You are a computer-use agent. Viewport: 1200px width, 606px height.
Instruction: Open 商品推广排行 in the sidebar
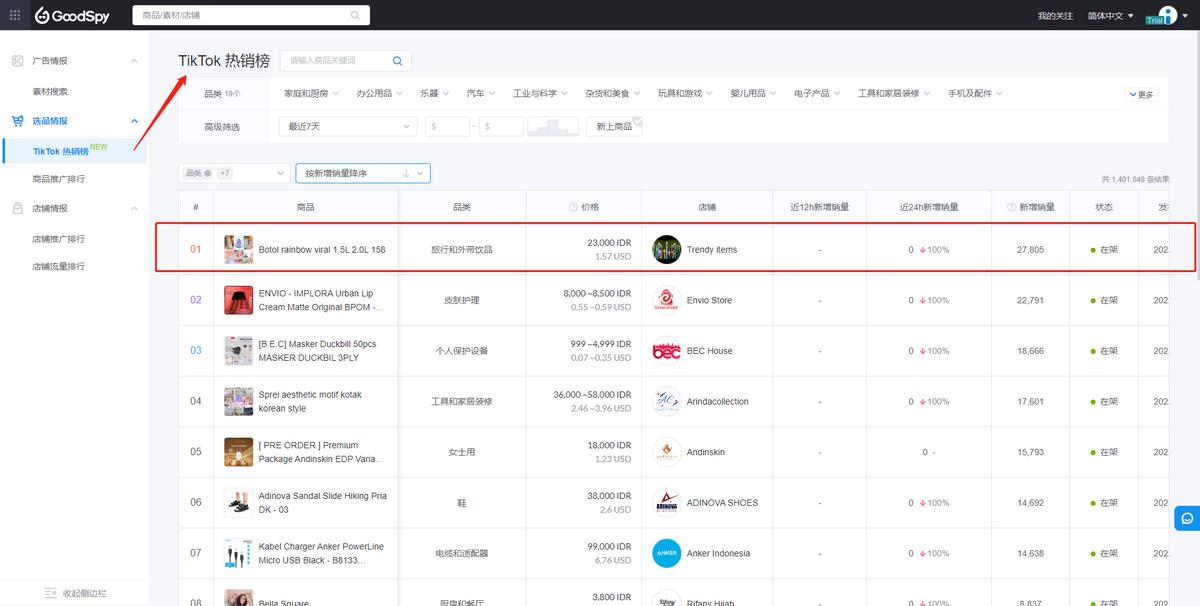click(58, 179)
